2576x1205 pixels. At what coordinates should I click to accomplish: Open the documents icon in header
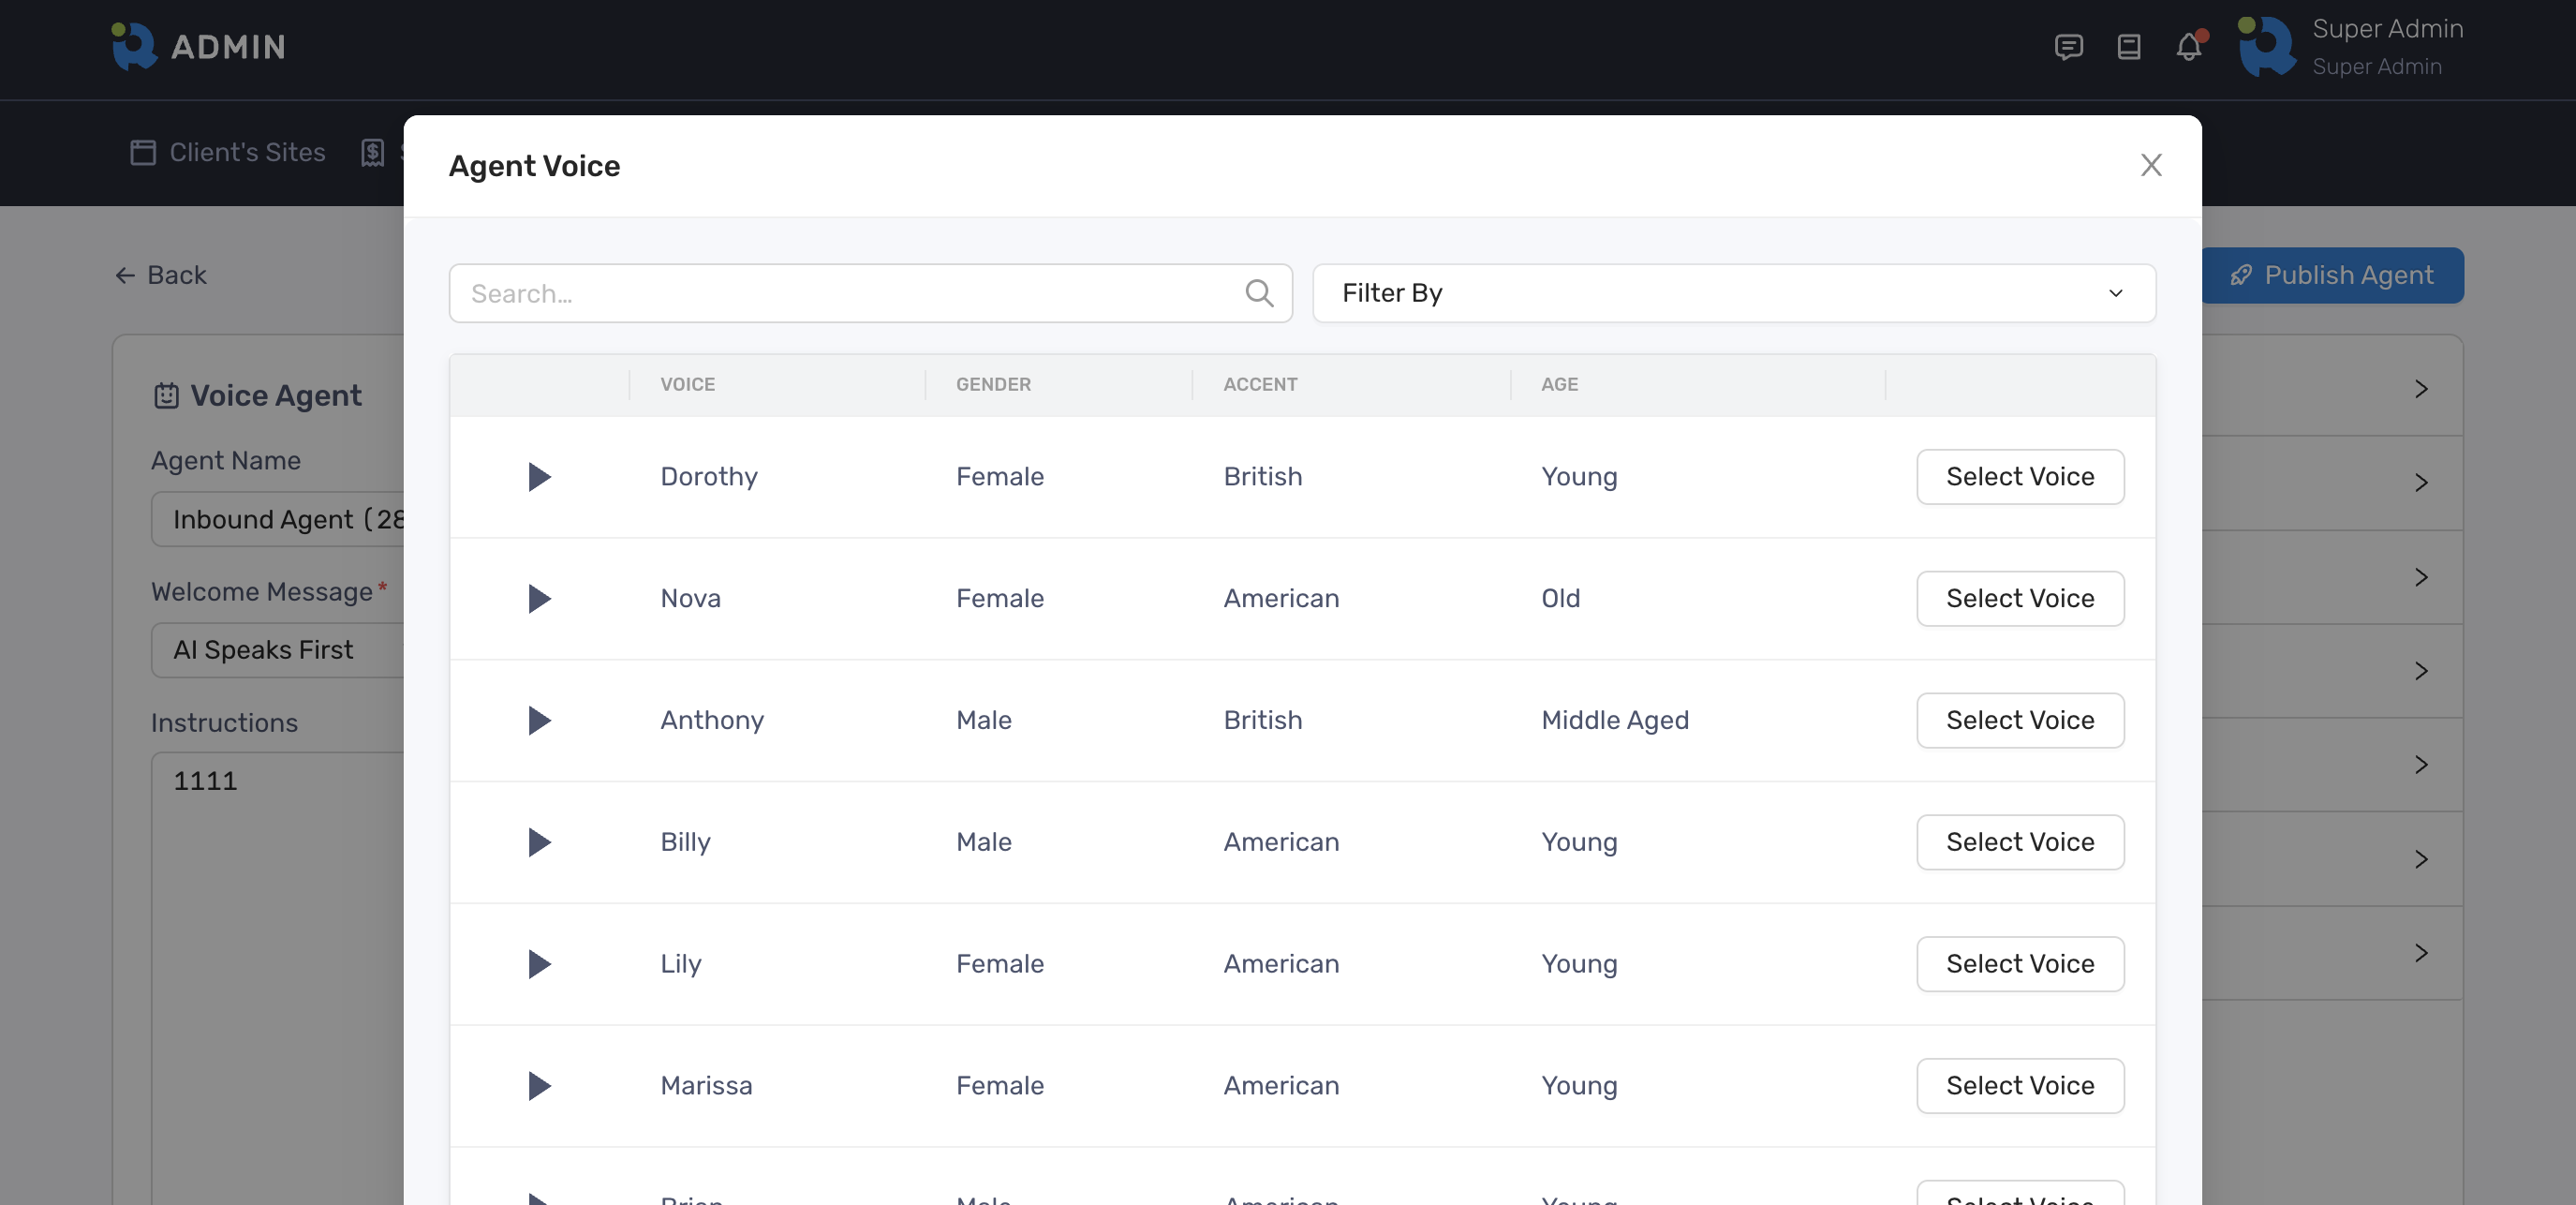point(2129,47)
